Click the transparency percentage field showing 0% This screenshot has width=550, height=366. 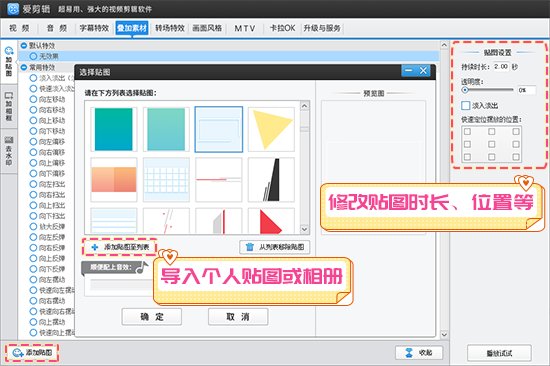[526, 90]
